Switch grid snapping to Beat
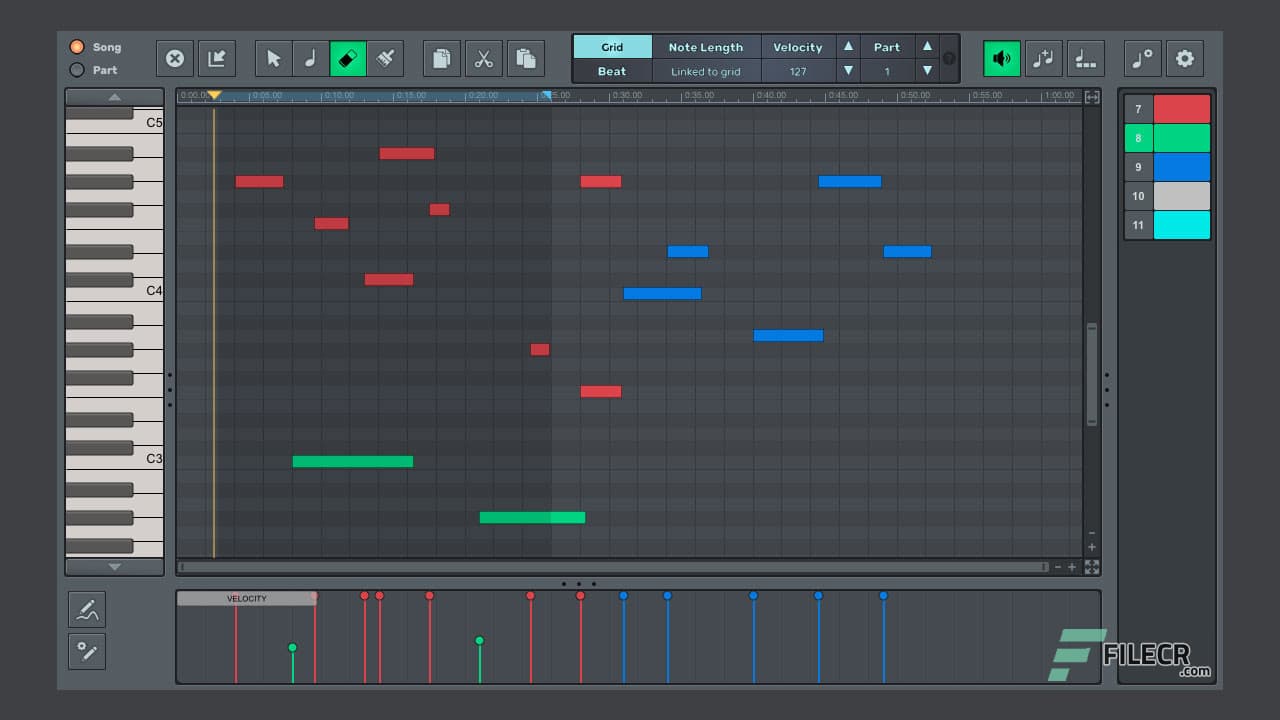 point(611,71)
